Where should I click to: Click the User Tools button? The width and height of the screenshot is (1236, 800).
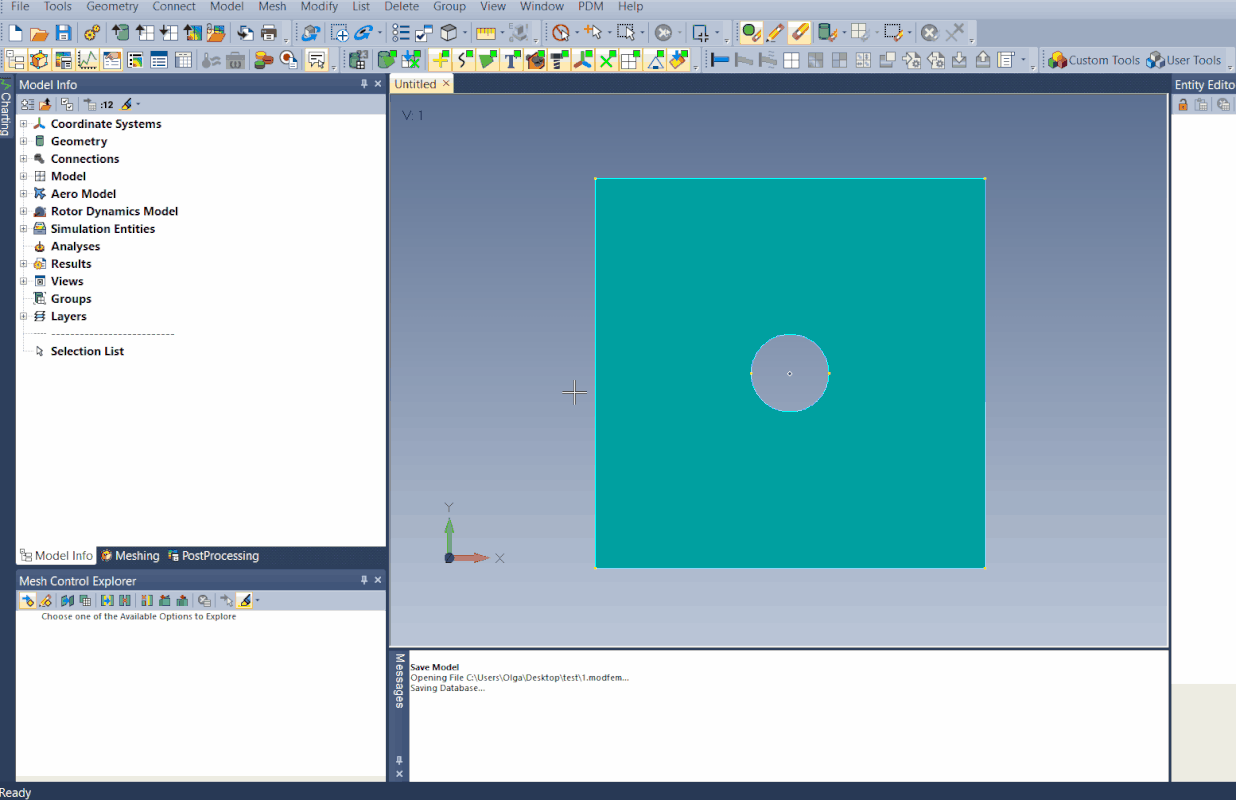tap(1185, 60)
